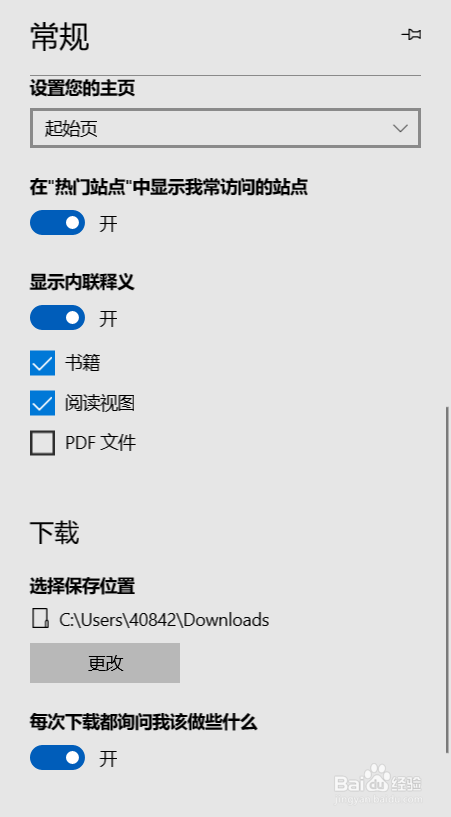This screenshot has height=817, width=451.
Task: Click the checkmark icon next to 书籍
Action: click(x=42, y=363)
